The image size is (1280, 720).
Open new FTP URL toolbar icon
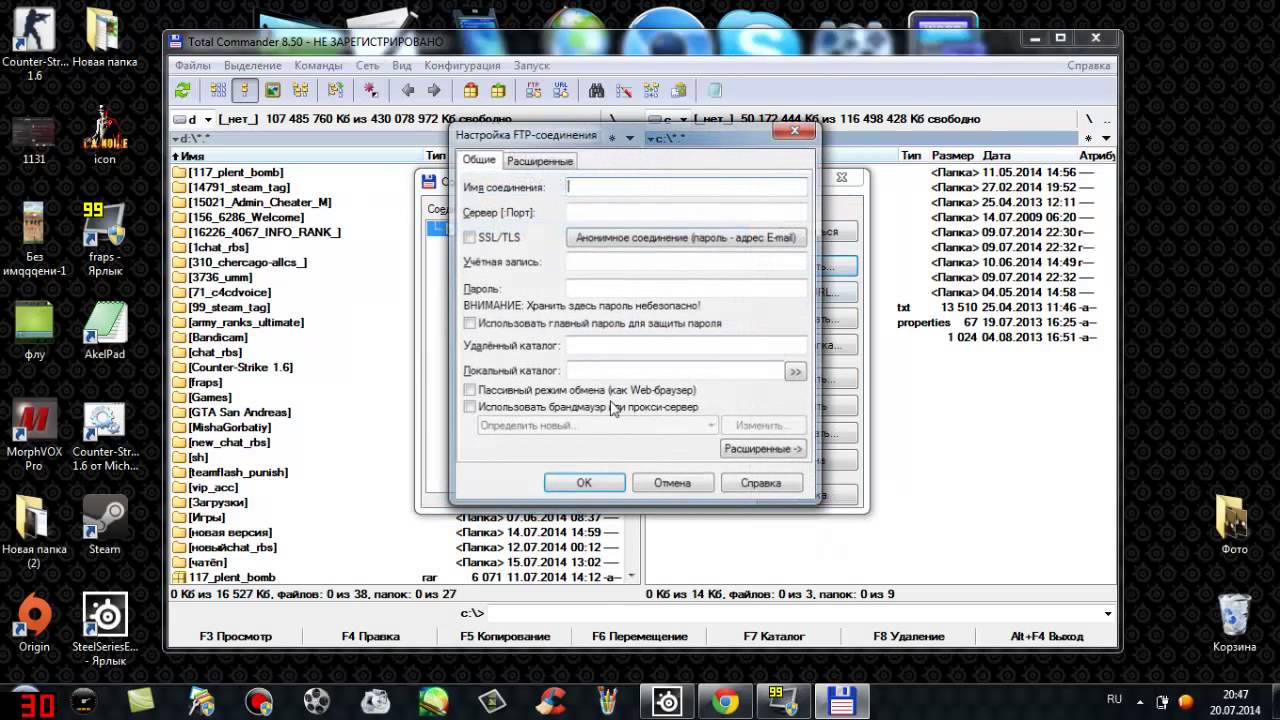(560, 90)
